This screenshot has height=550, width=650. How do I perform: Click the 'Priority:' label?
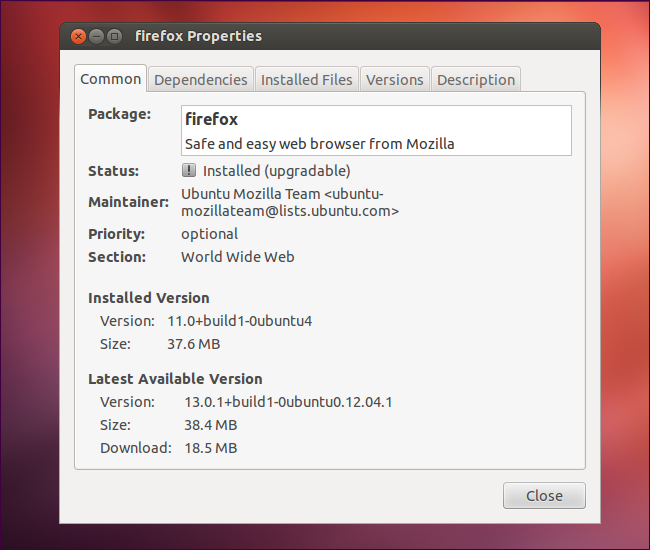click(116, 234)
